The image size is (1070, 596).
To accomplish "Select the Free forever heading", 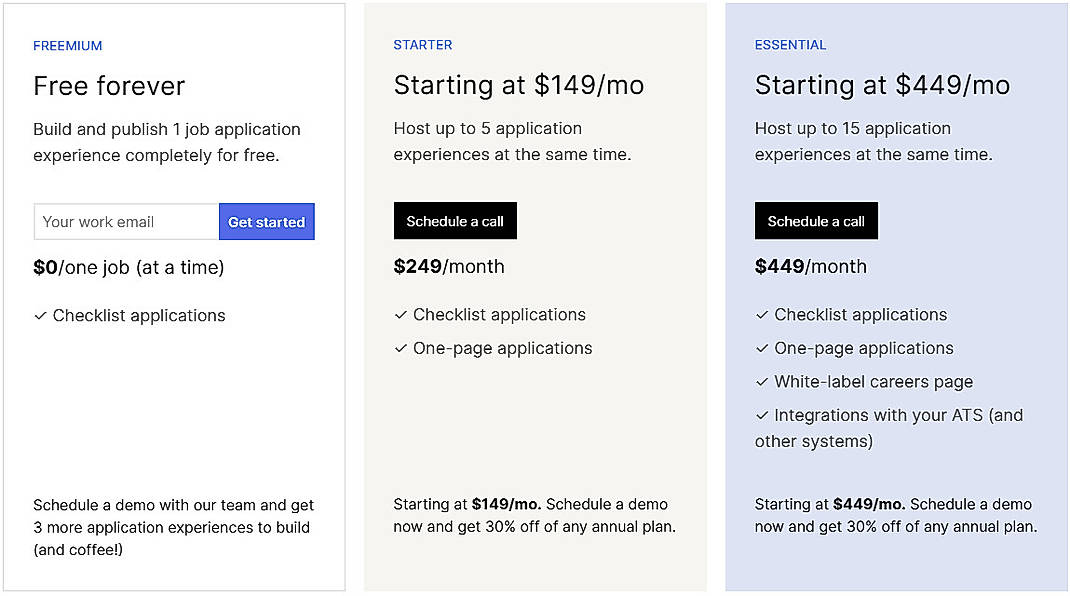I will click(109, 87).
